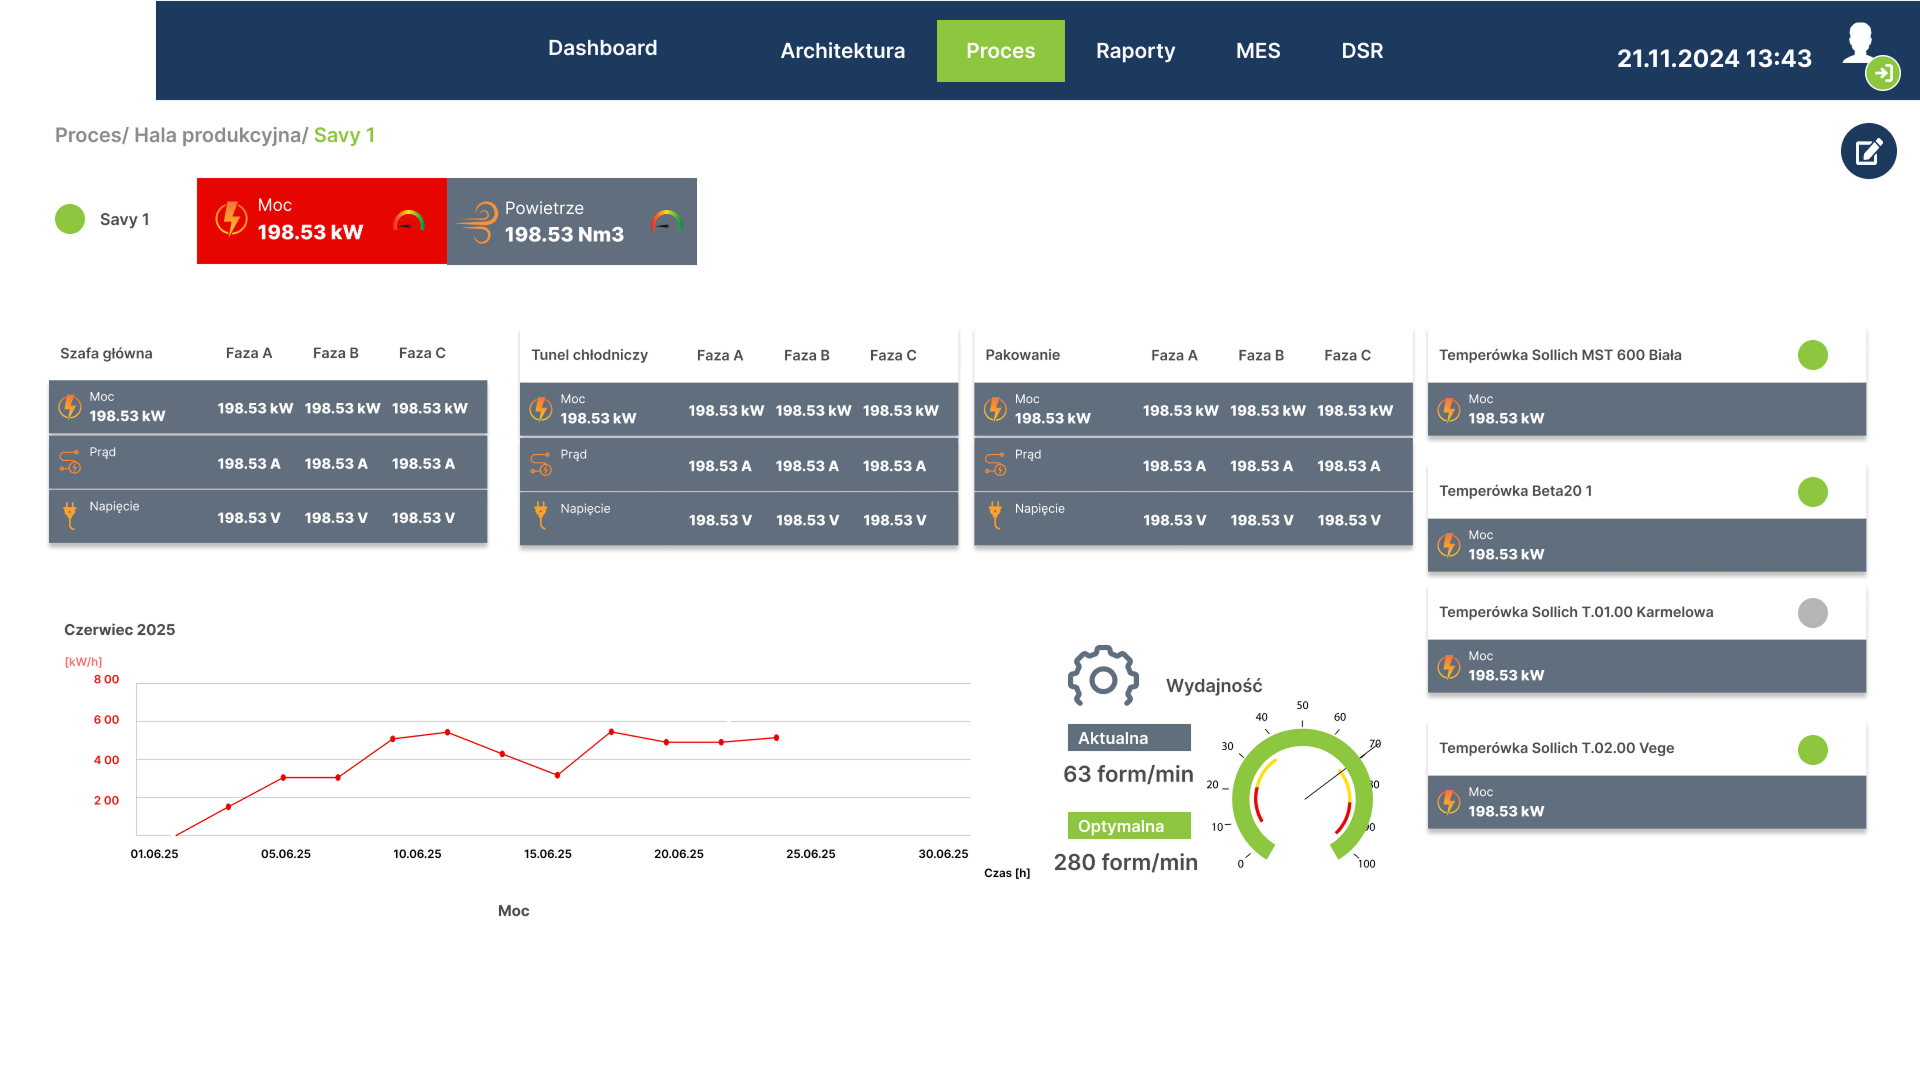The height and width of the screenshot is (1080, 1920).
Task: Click the Moc lightning icon in Pakowanie
Action: click(995, 409)
